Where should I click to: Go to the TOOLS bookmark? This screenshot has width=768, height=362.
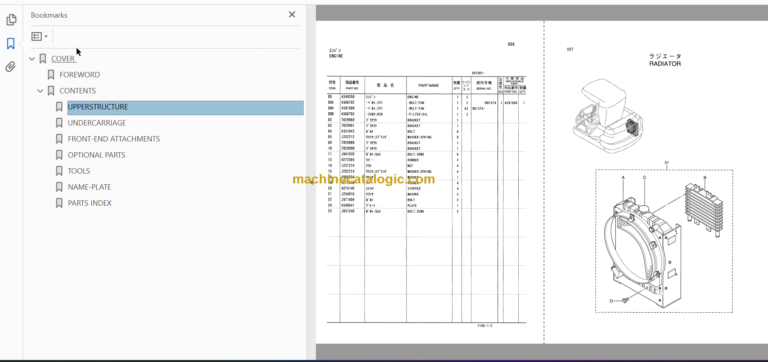[79, 171]
